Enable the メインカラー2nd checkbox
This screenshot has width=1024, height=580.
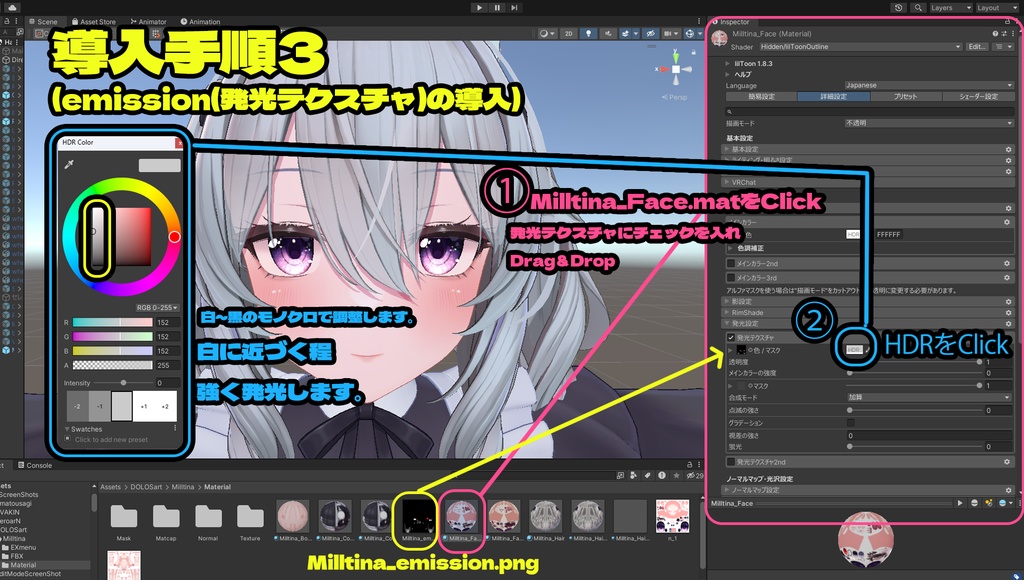[x=730, y=263]
